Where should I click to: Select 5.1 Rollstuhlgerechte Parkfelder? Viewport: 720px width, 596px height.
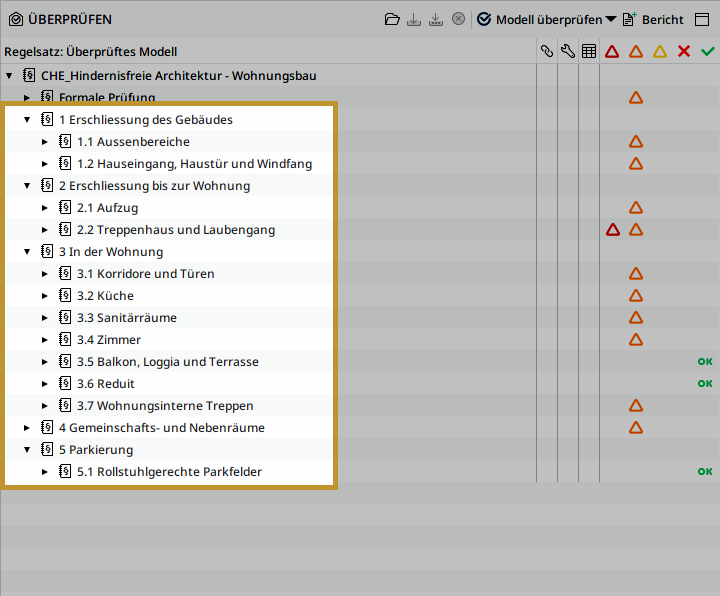point(169,472)
